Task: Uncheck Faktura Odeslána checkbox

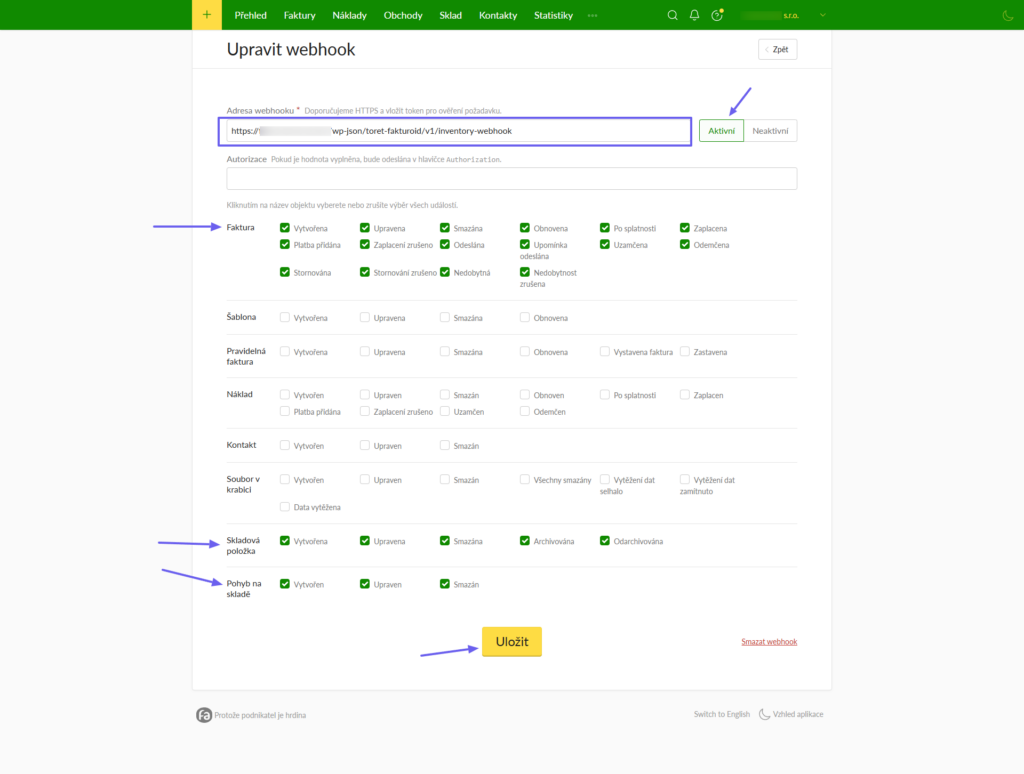Action: coord(445,244)
